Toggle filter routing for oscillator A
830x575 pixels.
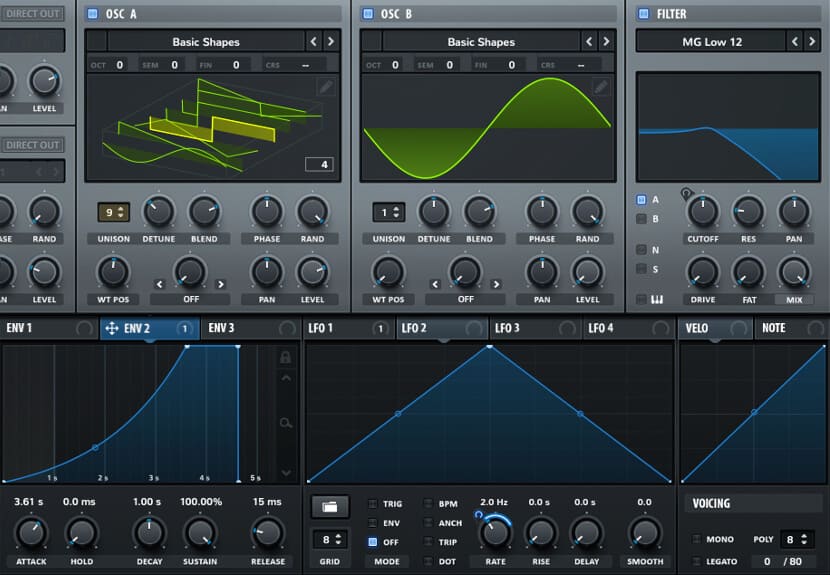[641, 200]
